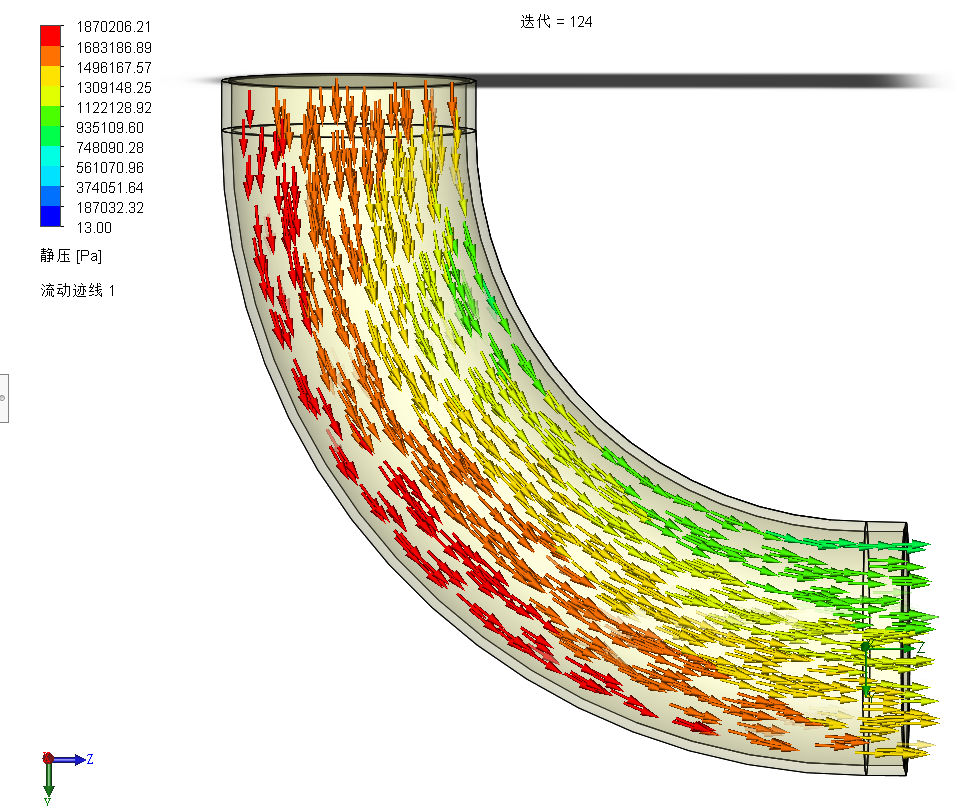Image resolution: width=956 pixels, height=806 pixels.
Task: Click the 静压 [Pa] legend title
Action: pyautogui.click(x=71, y=256)
